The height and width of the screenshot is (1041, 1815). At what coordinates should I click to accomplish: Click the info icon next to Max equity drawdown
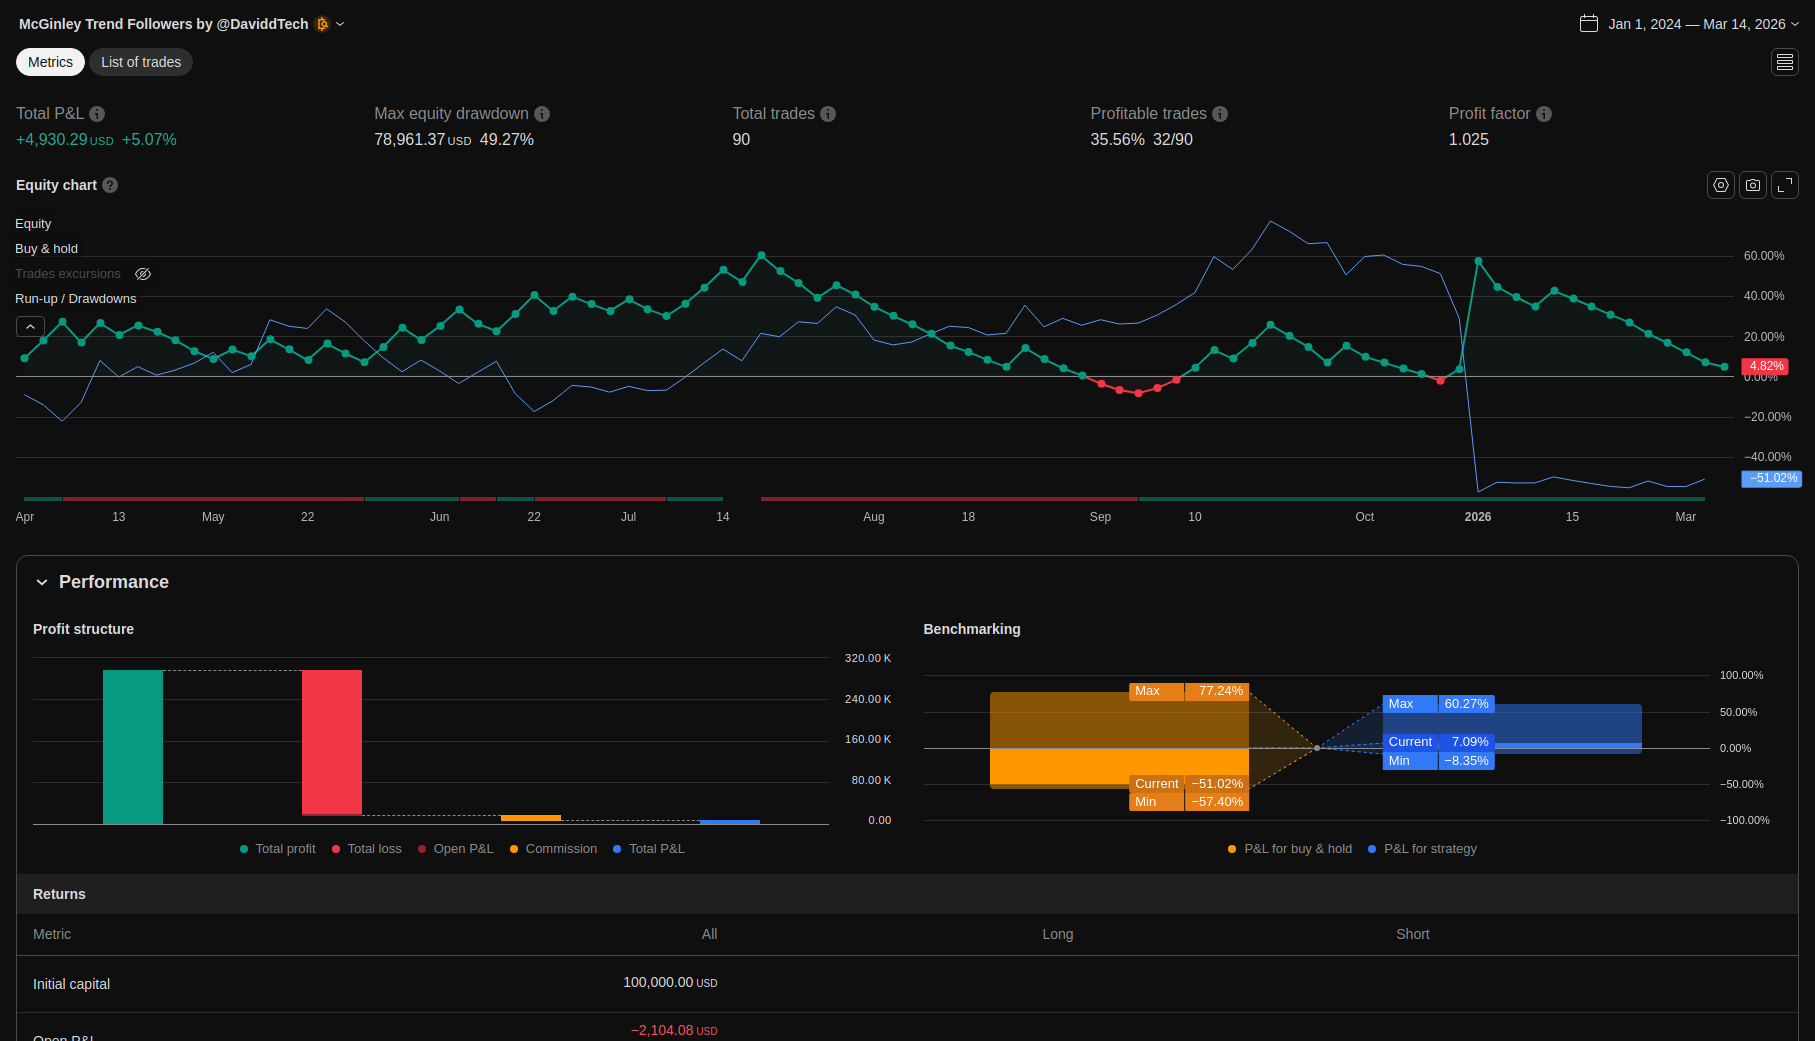pyautogui.click(x=542, y=114)
